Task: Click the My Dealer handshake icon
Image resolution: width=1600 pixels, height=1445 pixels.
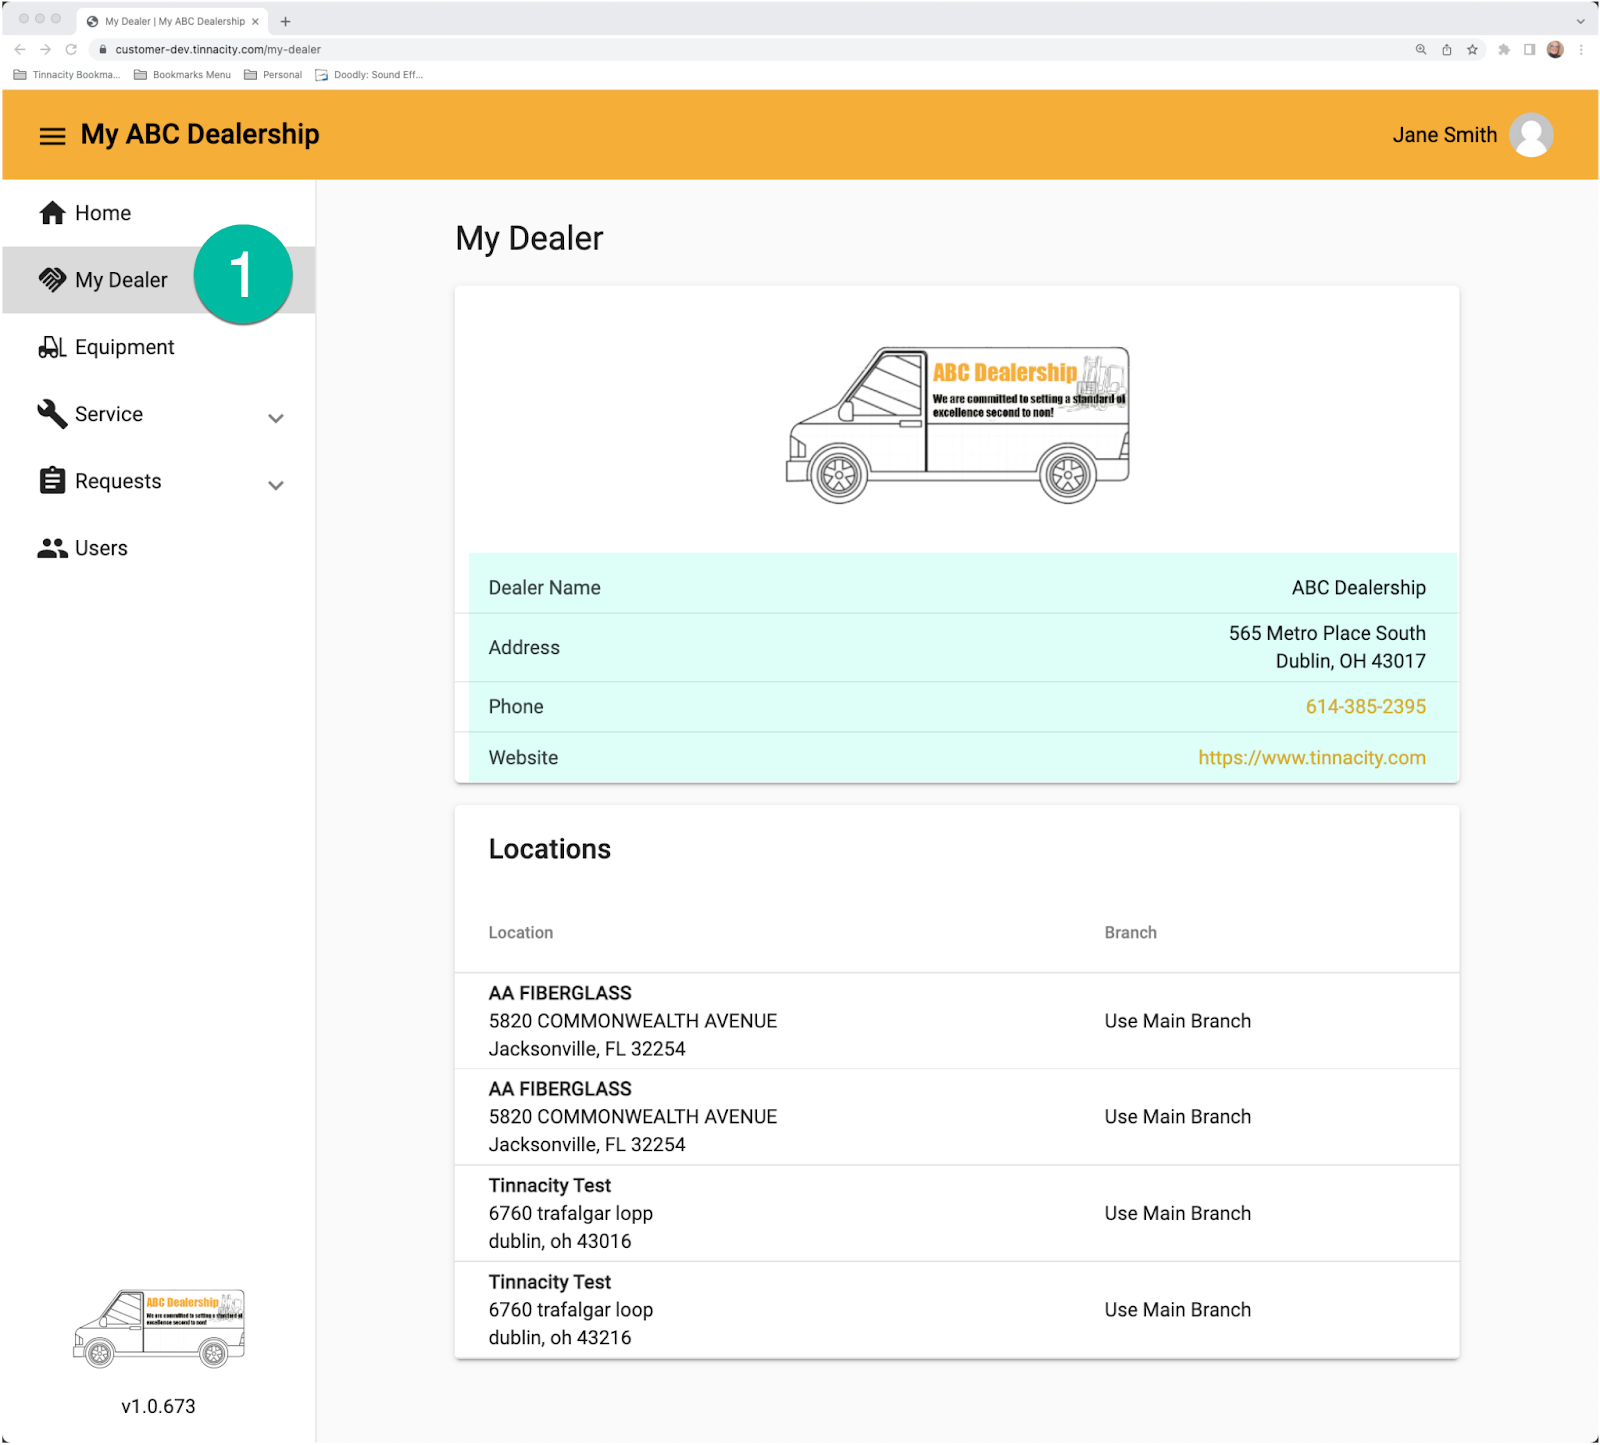Action: click(x=52, y=280)
